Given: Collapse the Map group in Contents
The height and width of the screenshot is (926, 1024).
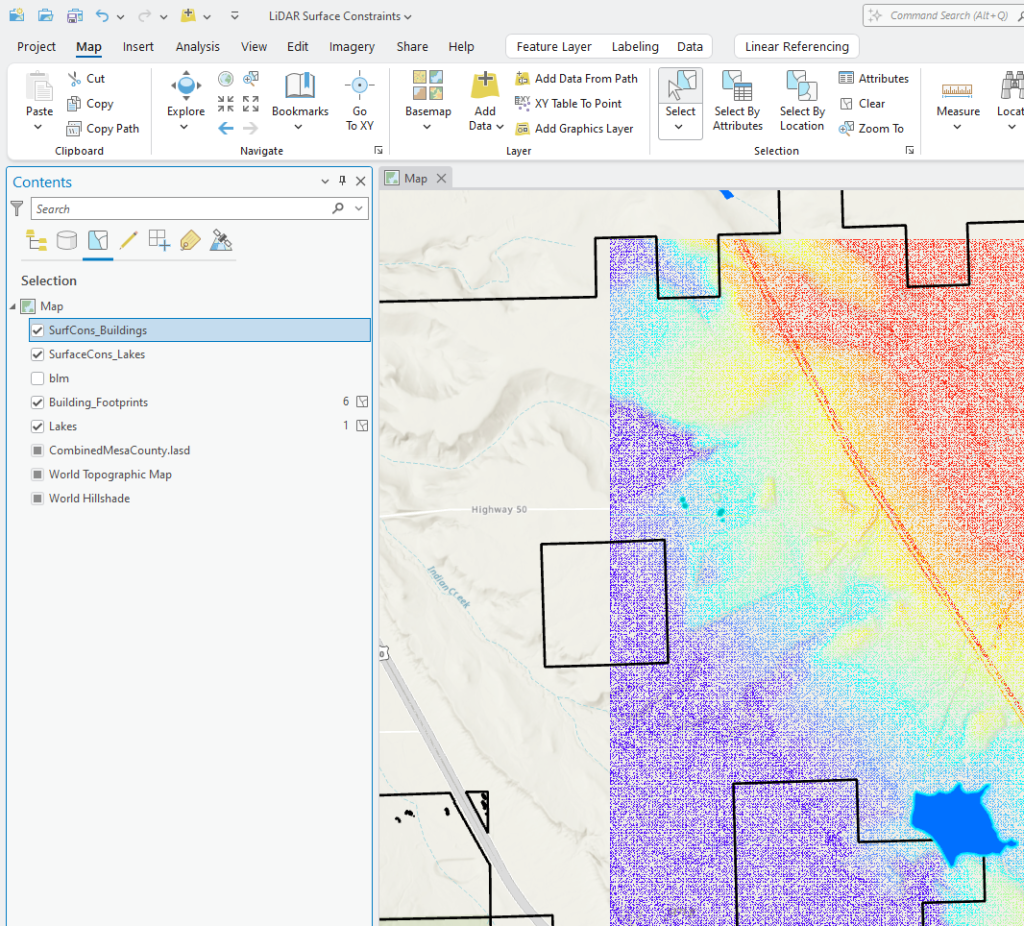Looking at the screenshot, I should tap(10, 306).
